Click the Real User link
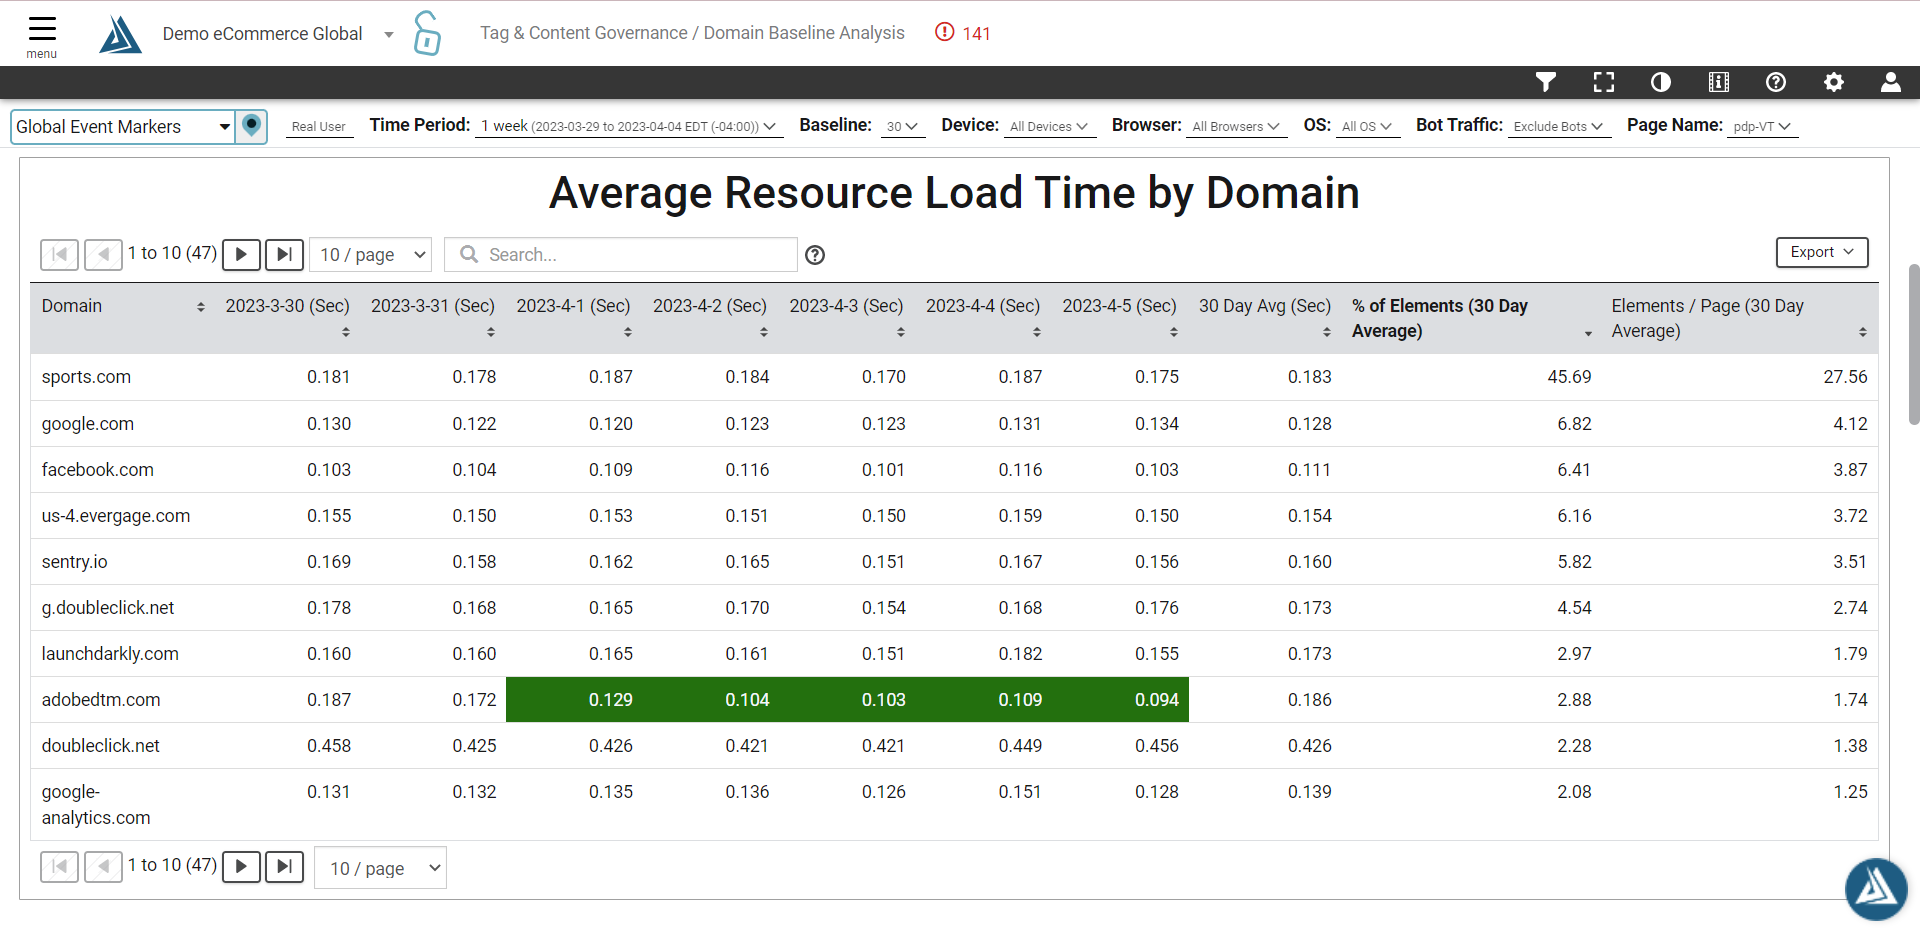Screen dimensions: 1920x932 (x=319, y=127)
